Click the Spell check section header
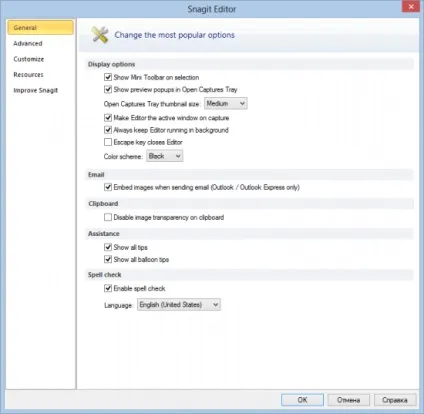424x414 pixels. [x=105, y=275]
